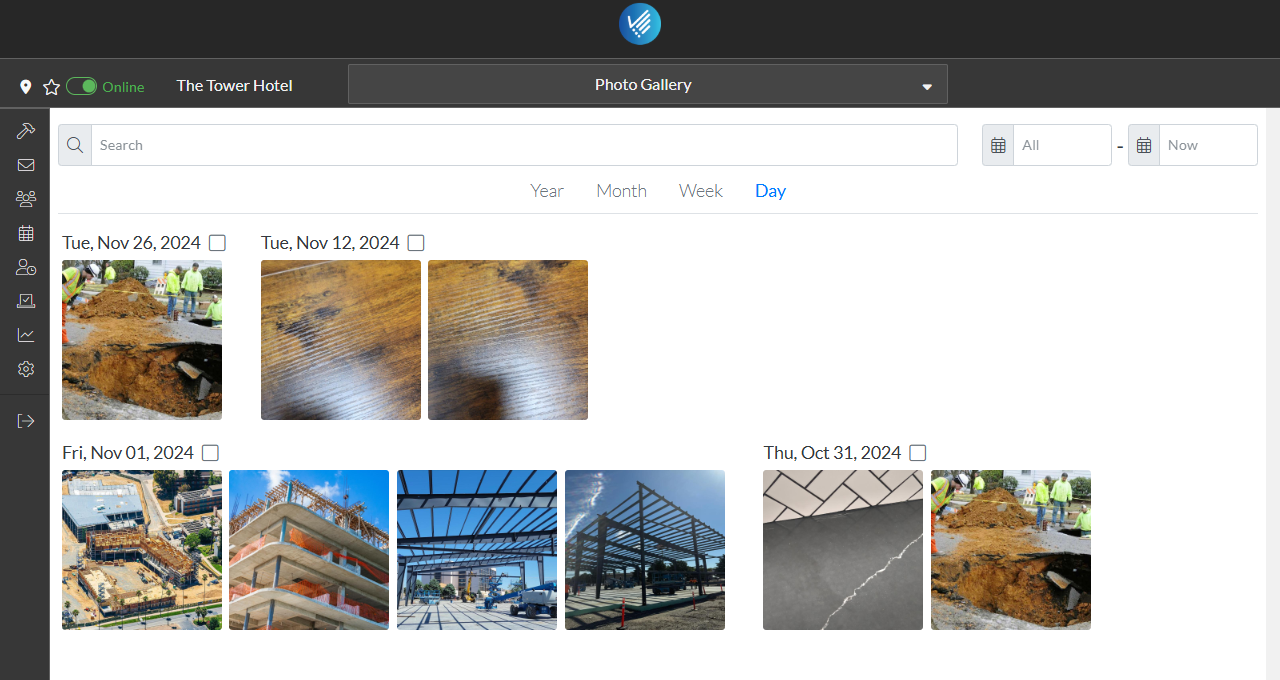Select the Day view tab
1280x680 pixels.
point(770,191)
